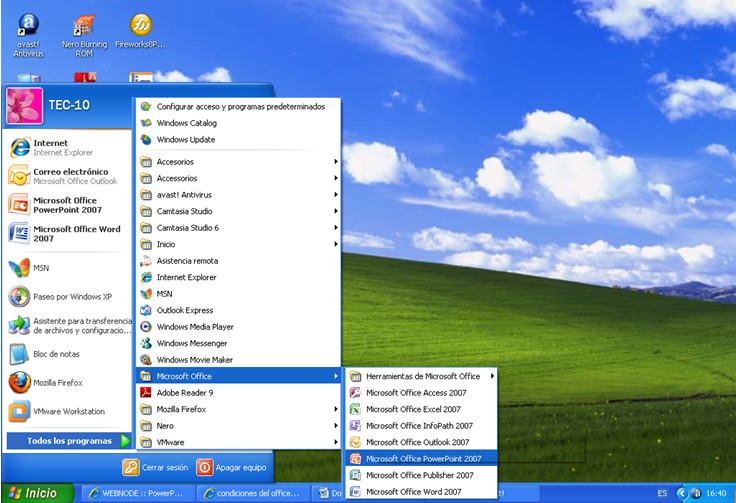736x503 pixels.
Task: Launch Windows Movie Maker
Action: click(238, 359)
